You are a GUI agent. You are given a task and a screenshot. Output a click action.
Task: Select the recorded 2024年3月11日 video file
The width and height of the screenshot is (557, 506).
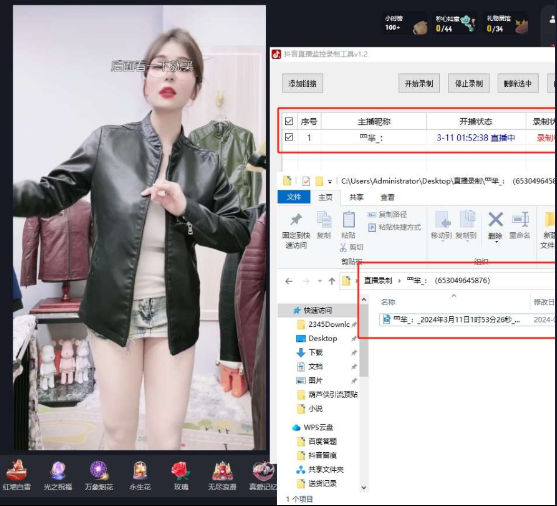click(x=453, y=320)
